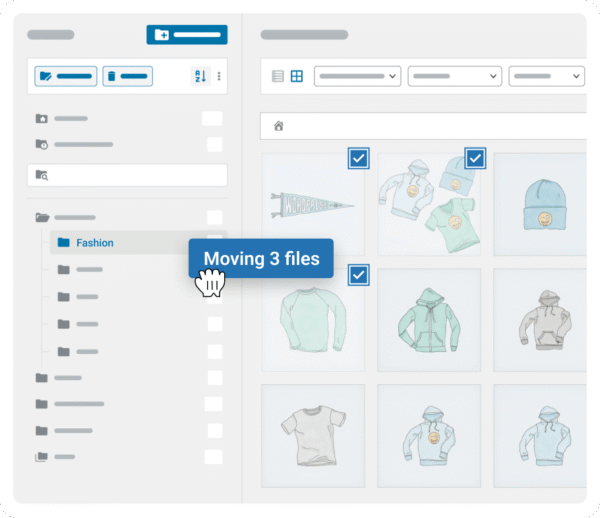
Task: Open the third filter dropdown
Action: click(x=547, y=76)
